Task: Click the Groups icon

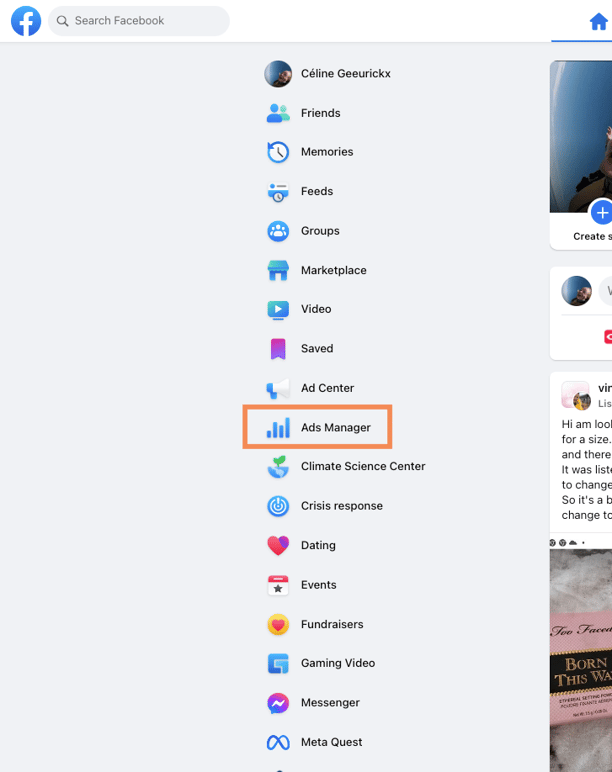Action: pos(278,231)
